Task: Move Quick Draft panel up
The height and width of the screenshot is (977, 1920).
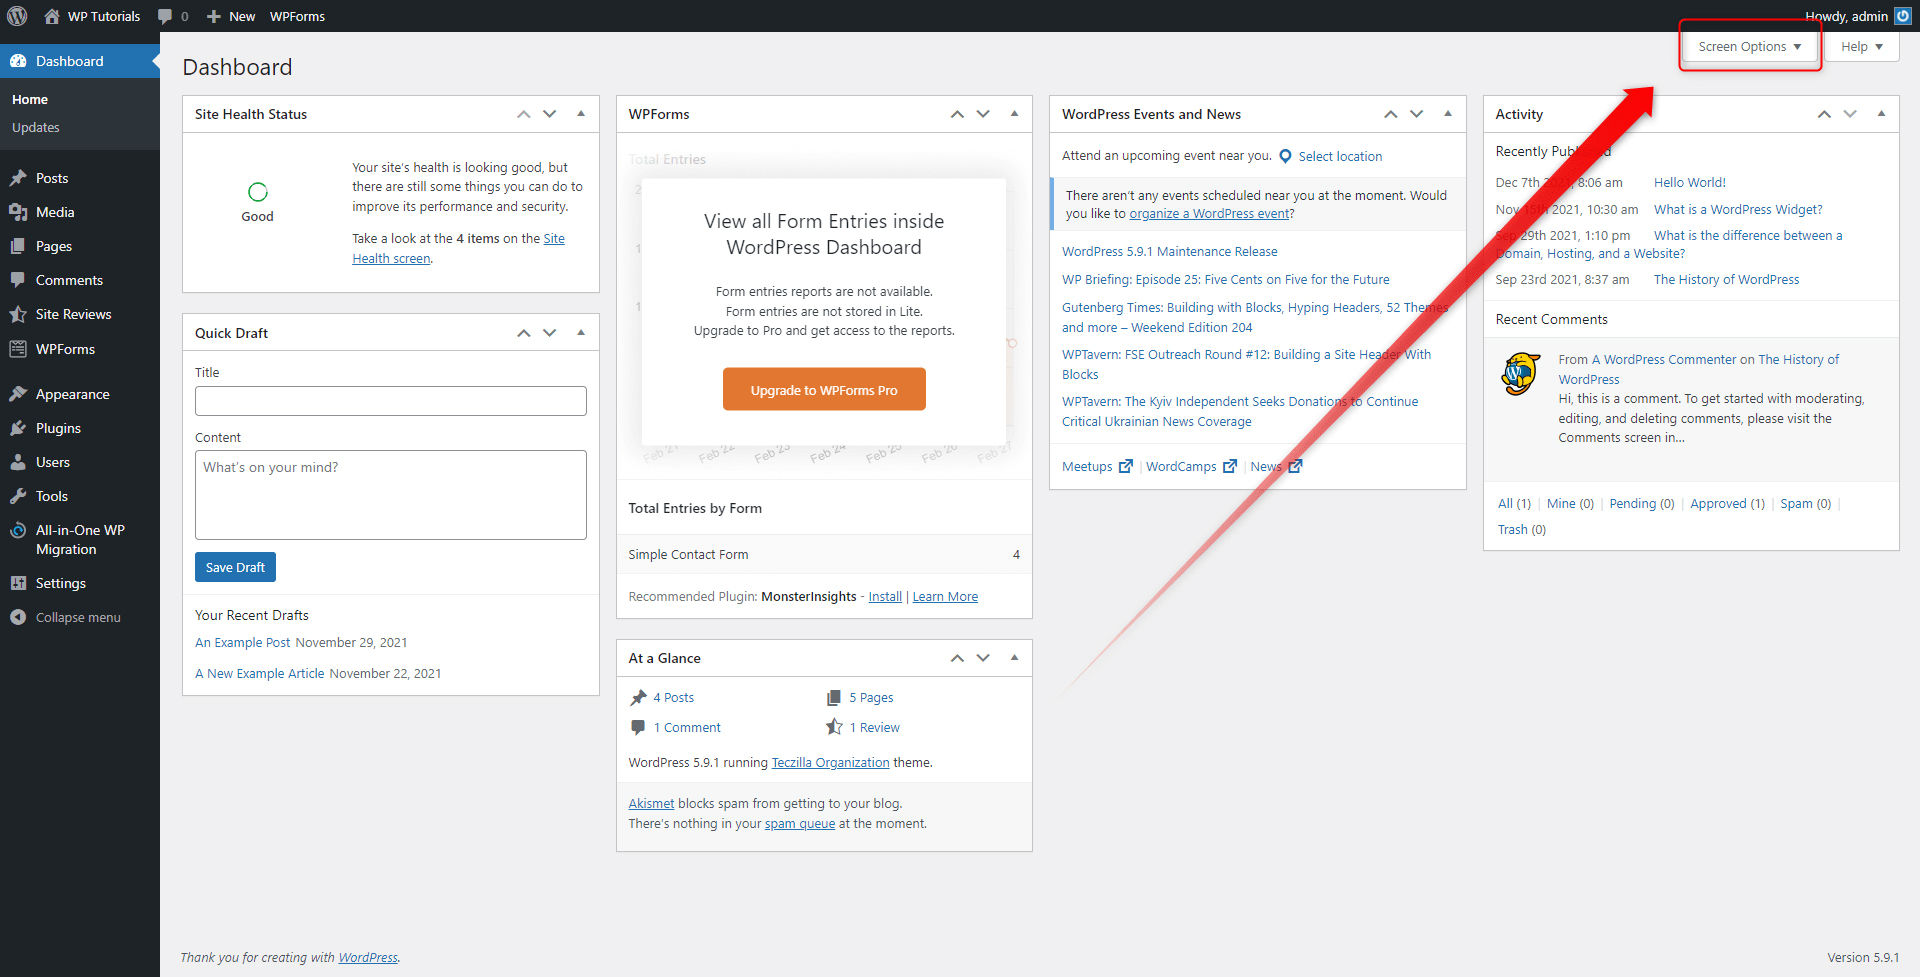Action: click(x=524, y=333)
